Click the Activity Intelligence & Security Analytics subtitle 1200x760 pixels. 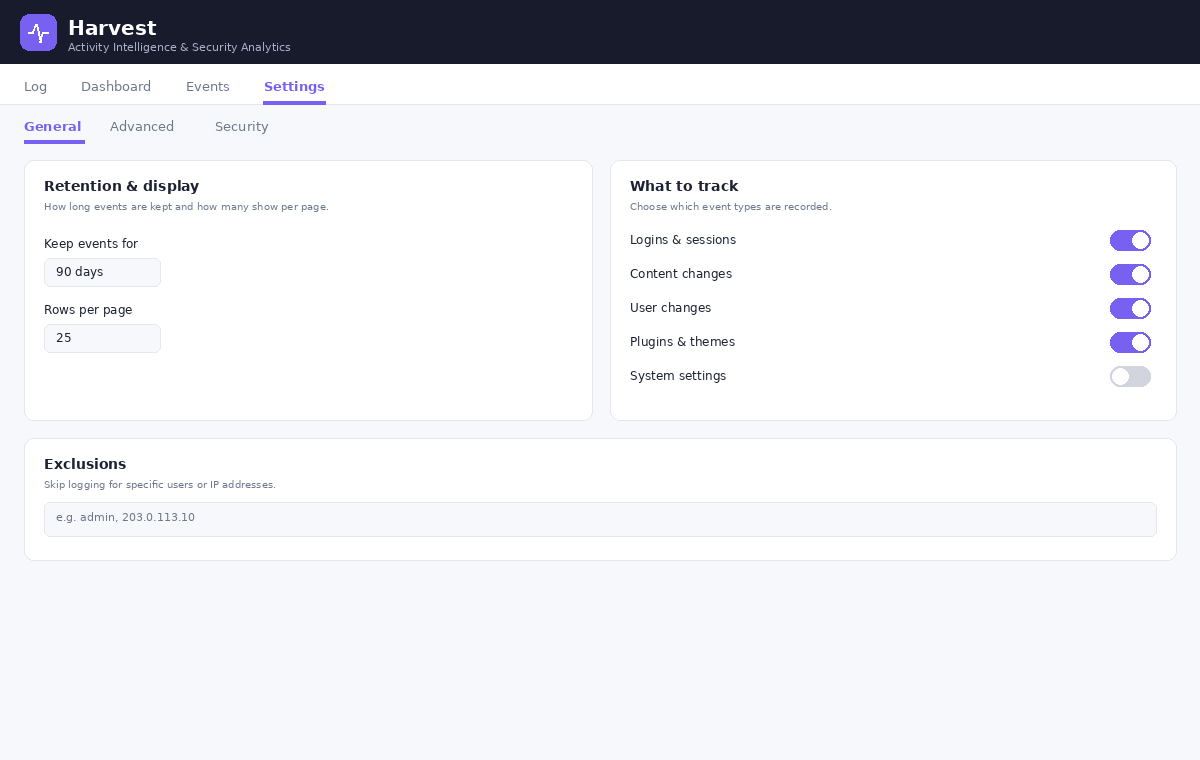(x=179, y=47)
